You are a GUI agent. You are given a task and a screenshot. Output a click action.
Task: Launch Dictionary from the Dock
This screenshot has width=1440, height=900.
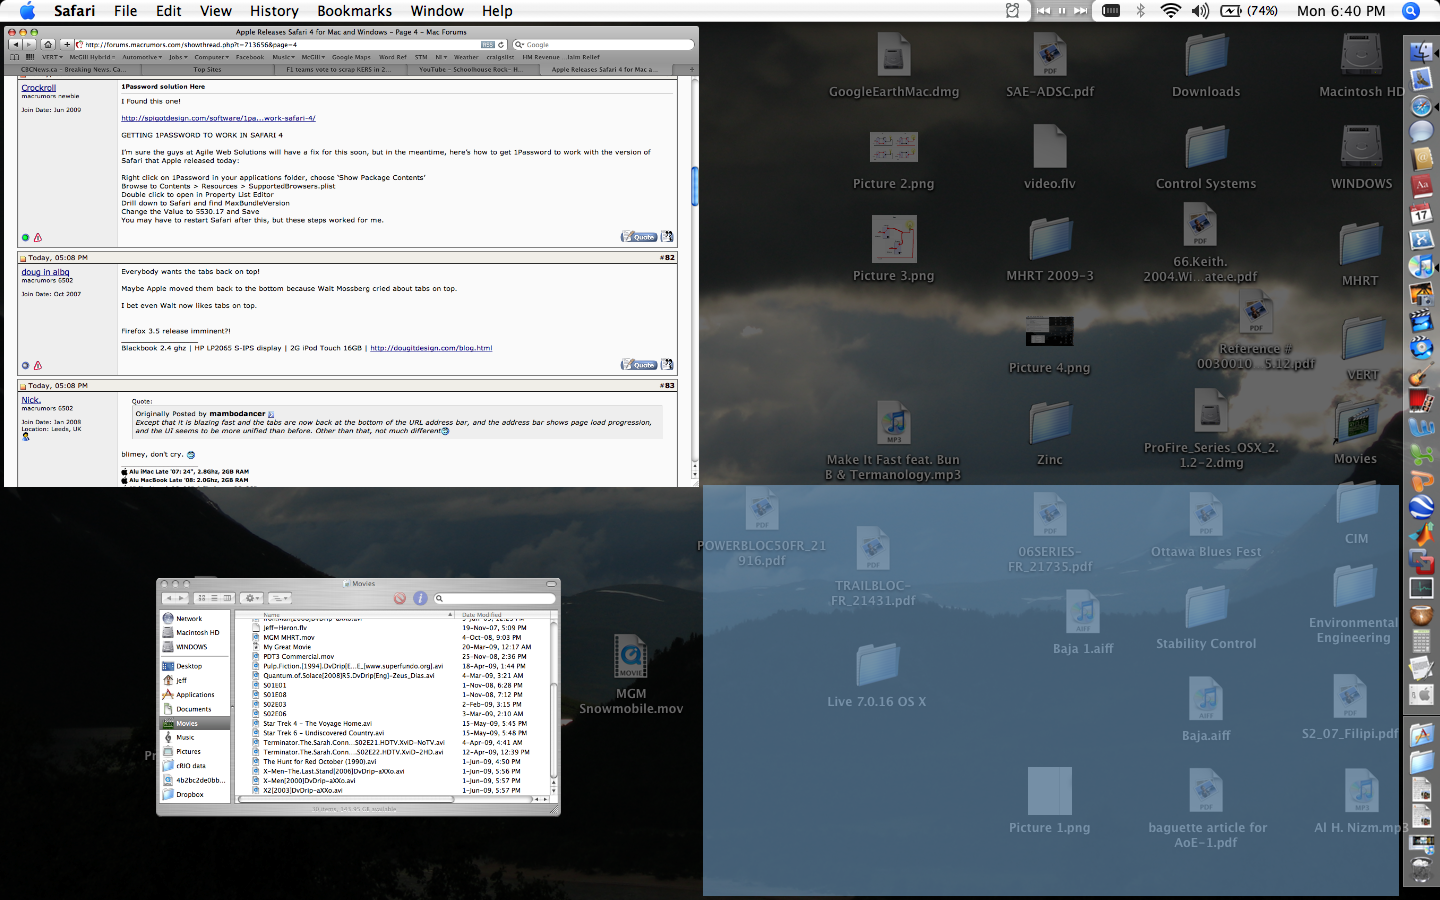point(1421,186)
